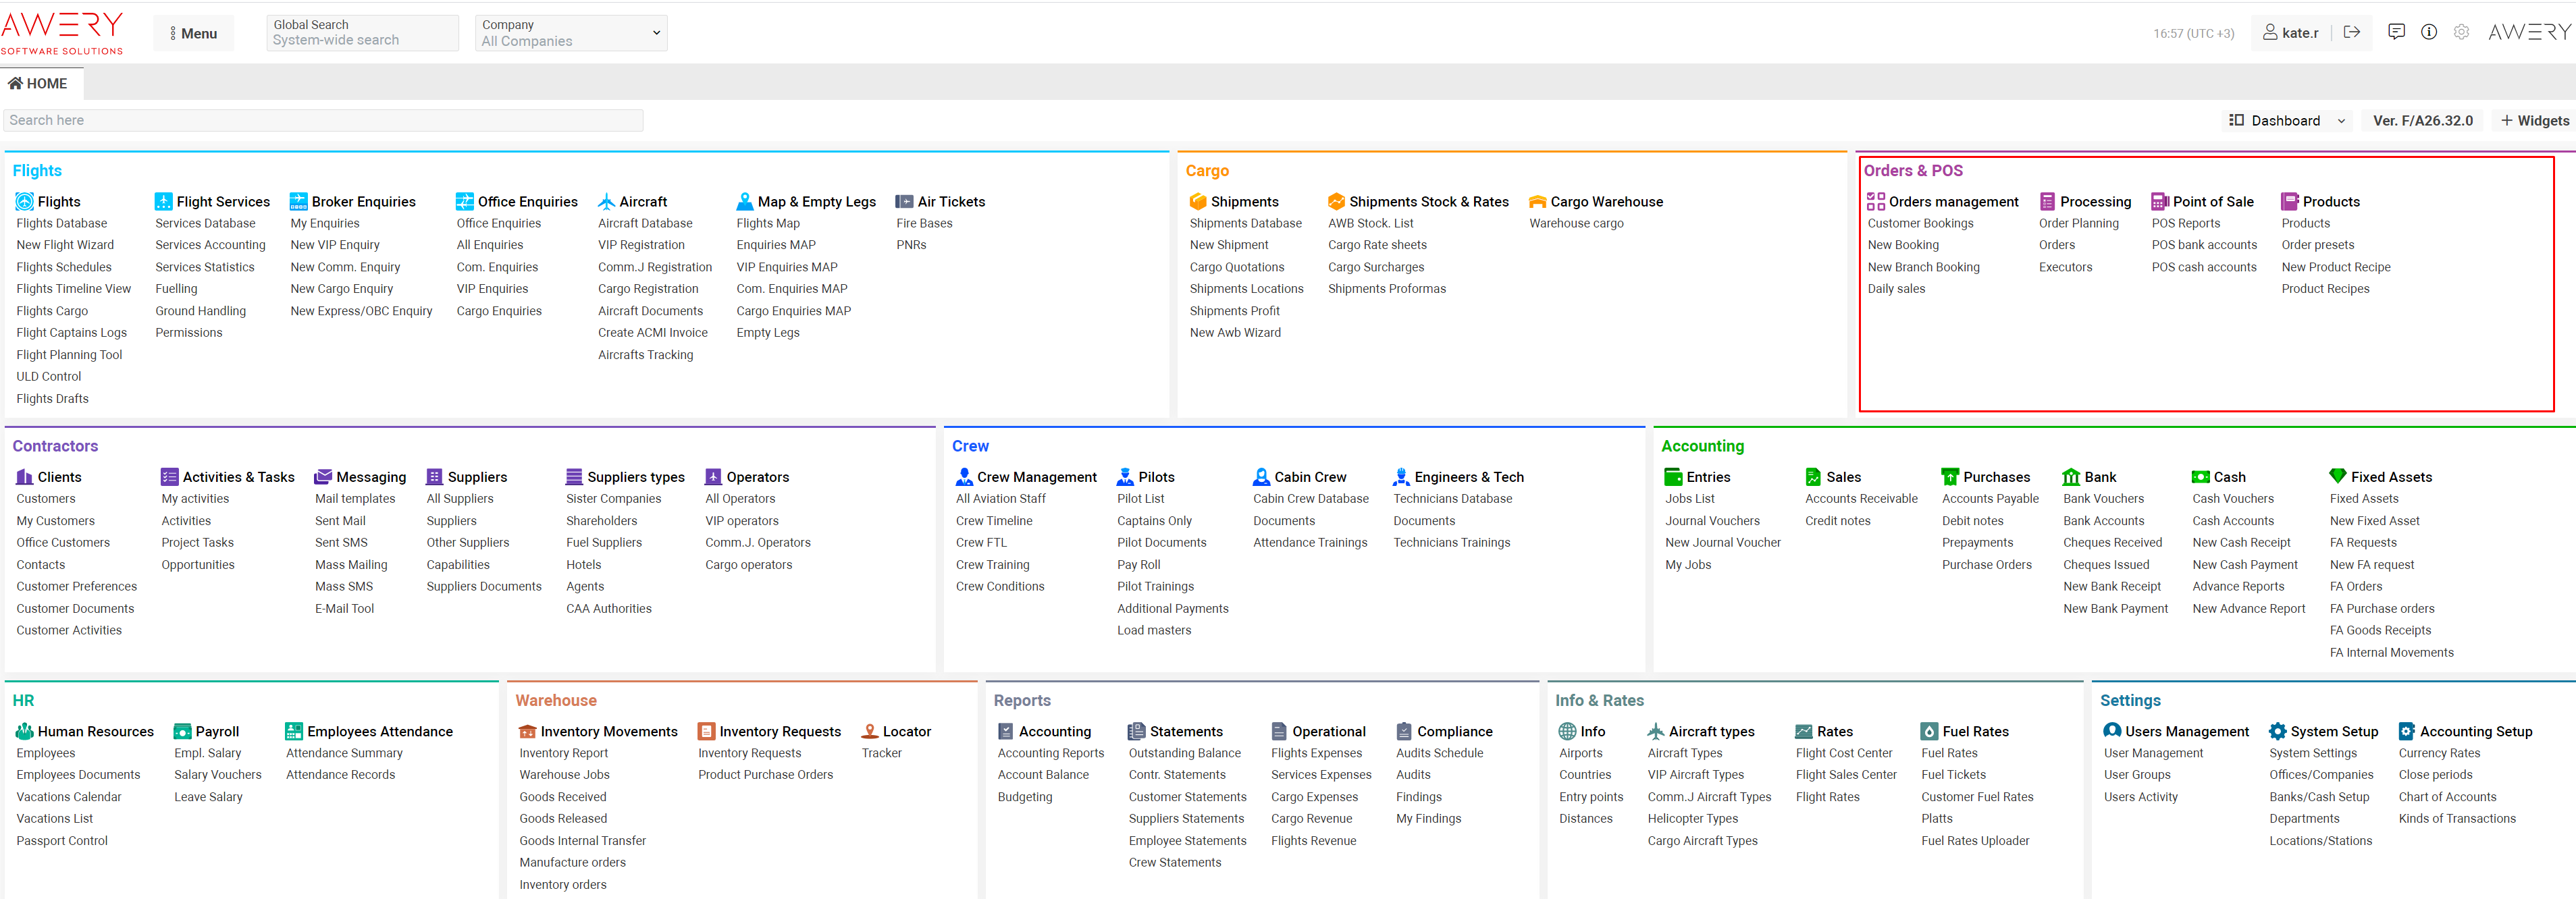Click the Pilots icon in Crew section
The height and width of the screenshot is (899, 2576).
click(1125, 477)
